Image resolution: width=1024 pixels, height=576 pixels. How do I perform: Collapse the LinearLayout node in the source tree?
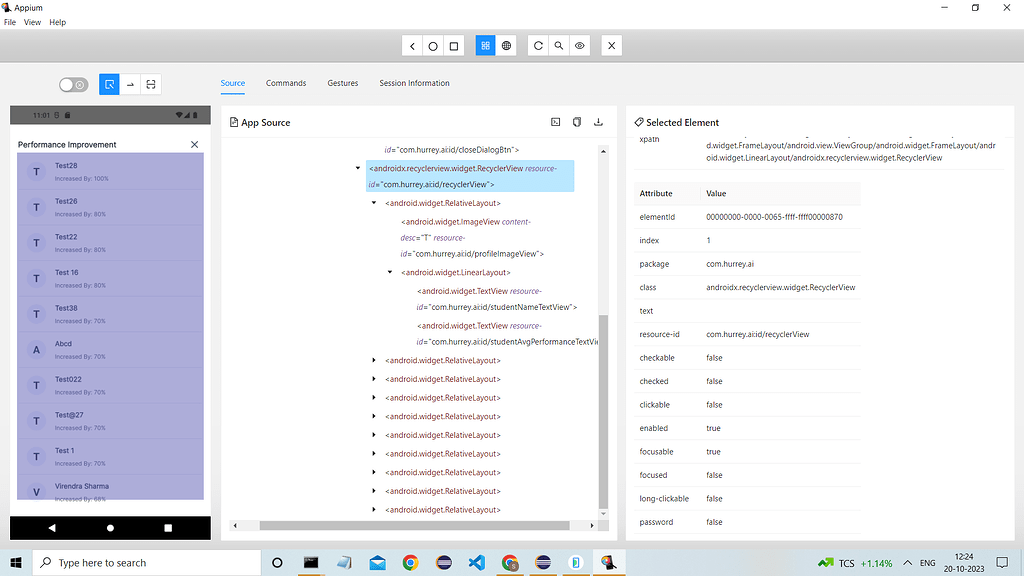(x=390, y=271)
